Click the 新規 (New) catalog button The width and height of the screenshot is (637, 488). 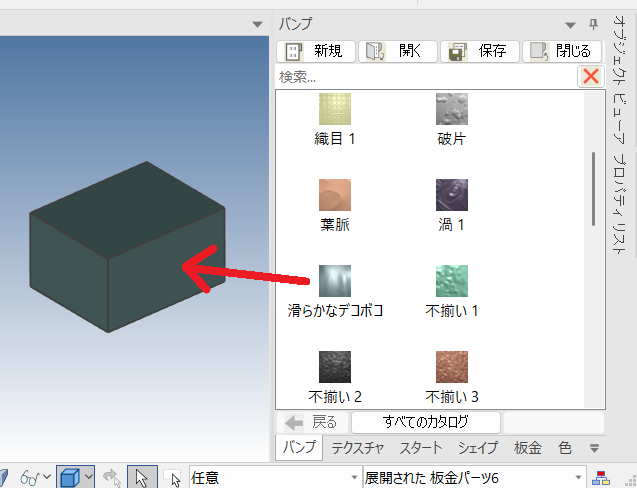316,51
